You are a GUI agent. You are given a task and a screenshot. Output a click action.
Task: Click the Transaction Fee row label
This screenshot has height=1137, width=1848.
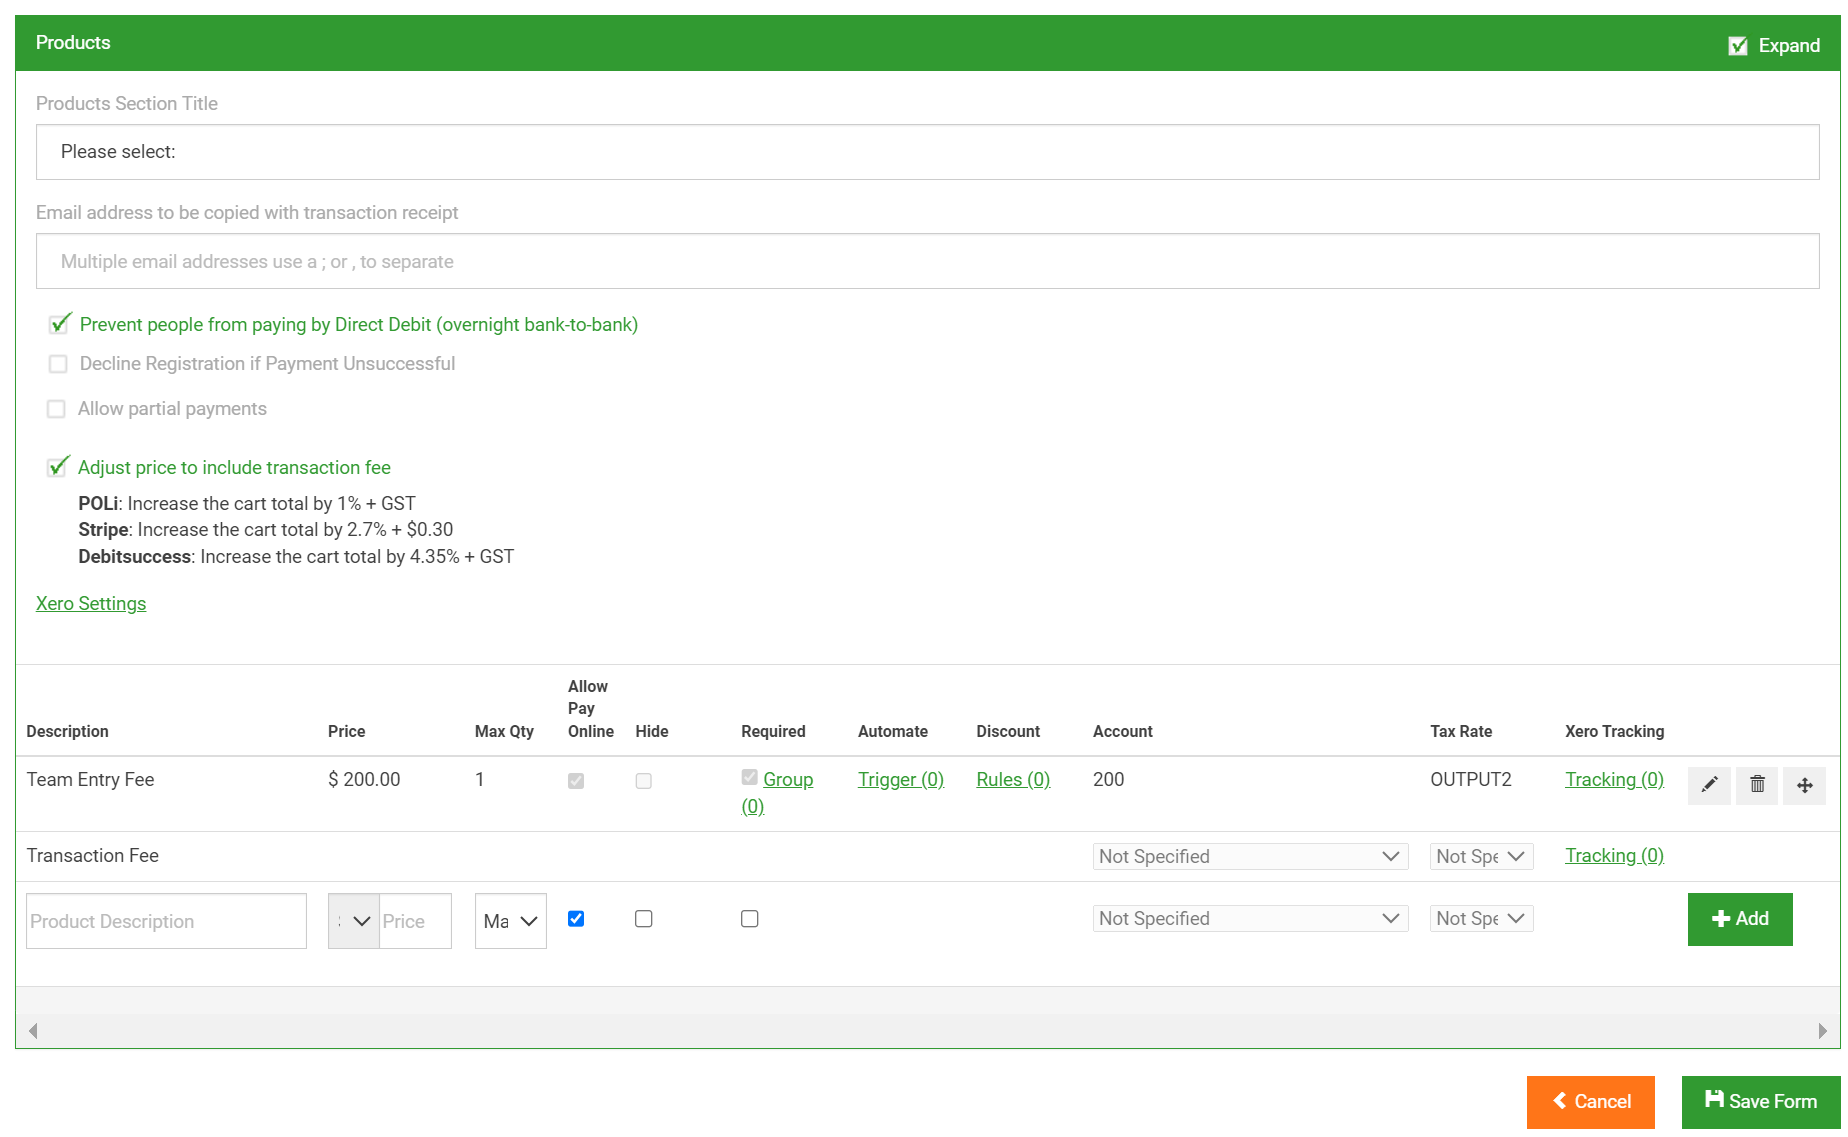(x=93, y=856)
